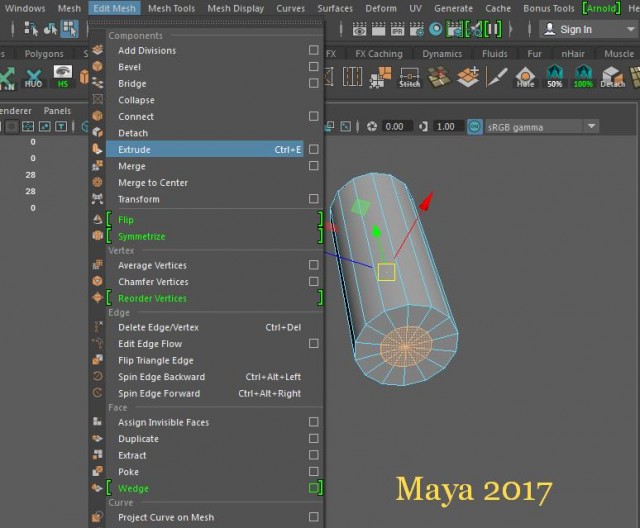Click the Poke face icon
640x528 pixels.
tap(97, 471)
